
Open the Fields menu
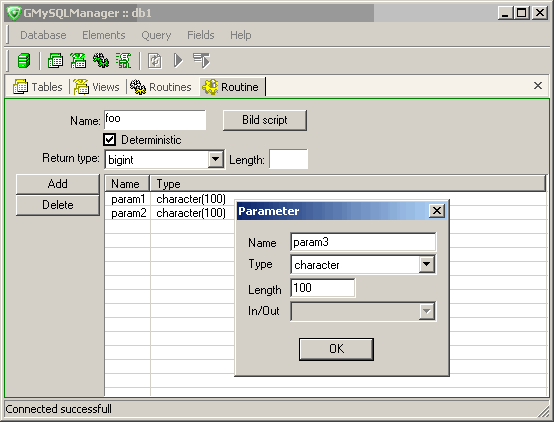[x=201, y=35]
